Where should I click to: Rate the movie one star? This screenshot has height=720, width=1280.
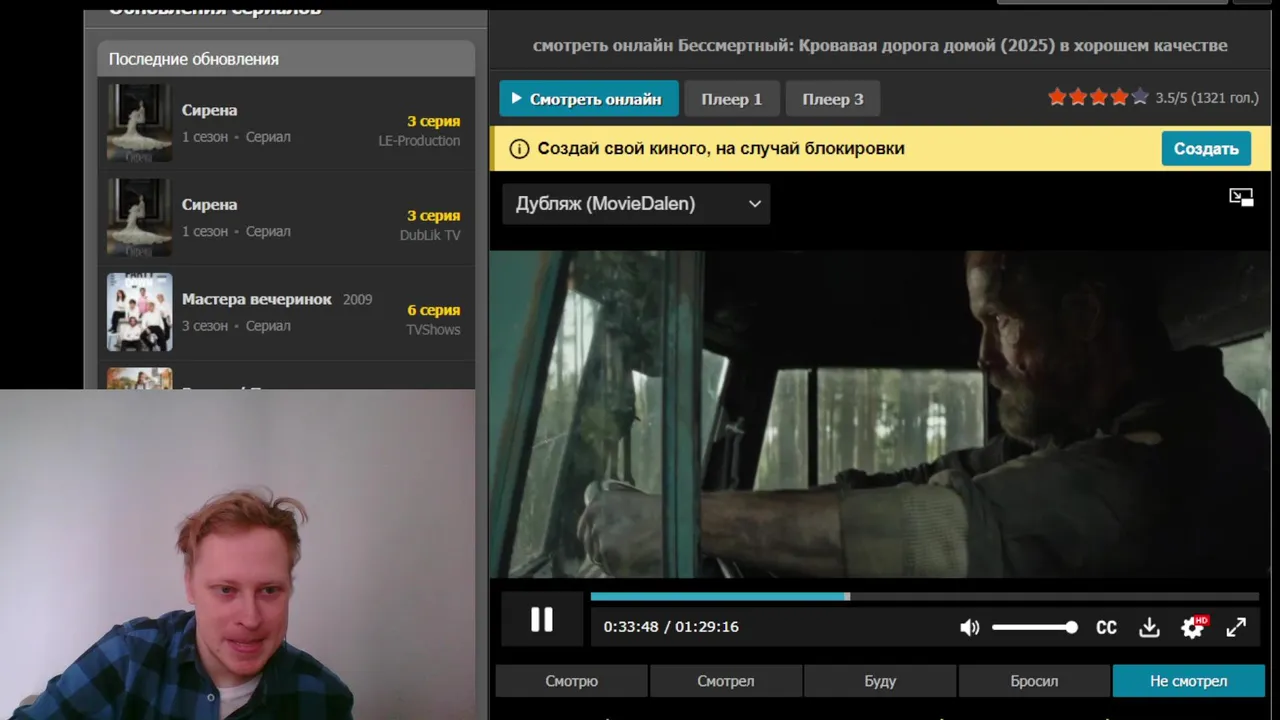coord(1057,97)
